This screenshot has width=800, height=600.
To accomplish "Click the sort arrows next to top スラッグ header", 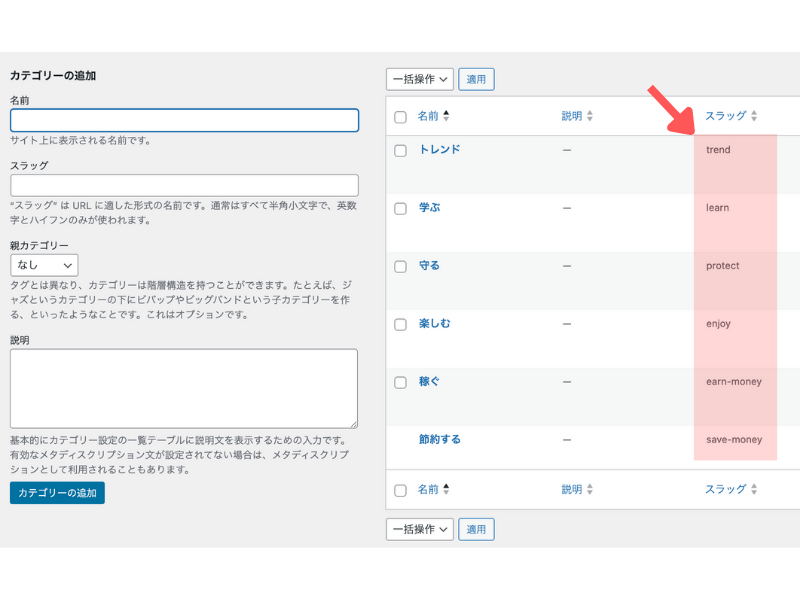I will 754,116.
